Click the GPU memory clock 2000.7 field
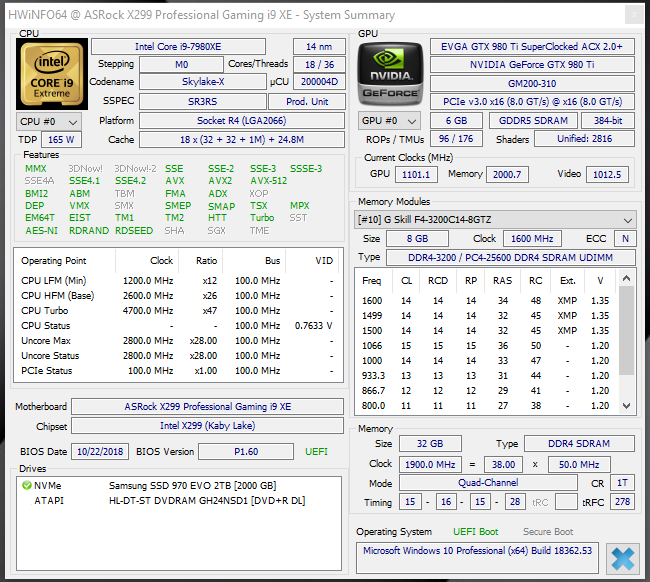The width and height of the screenshot is (650, 582). click(507, 175)
